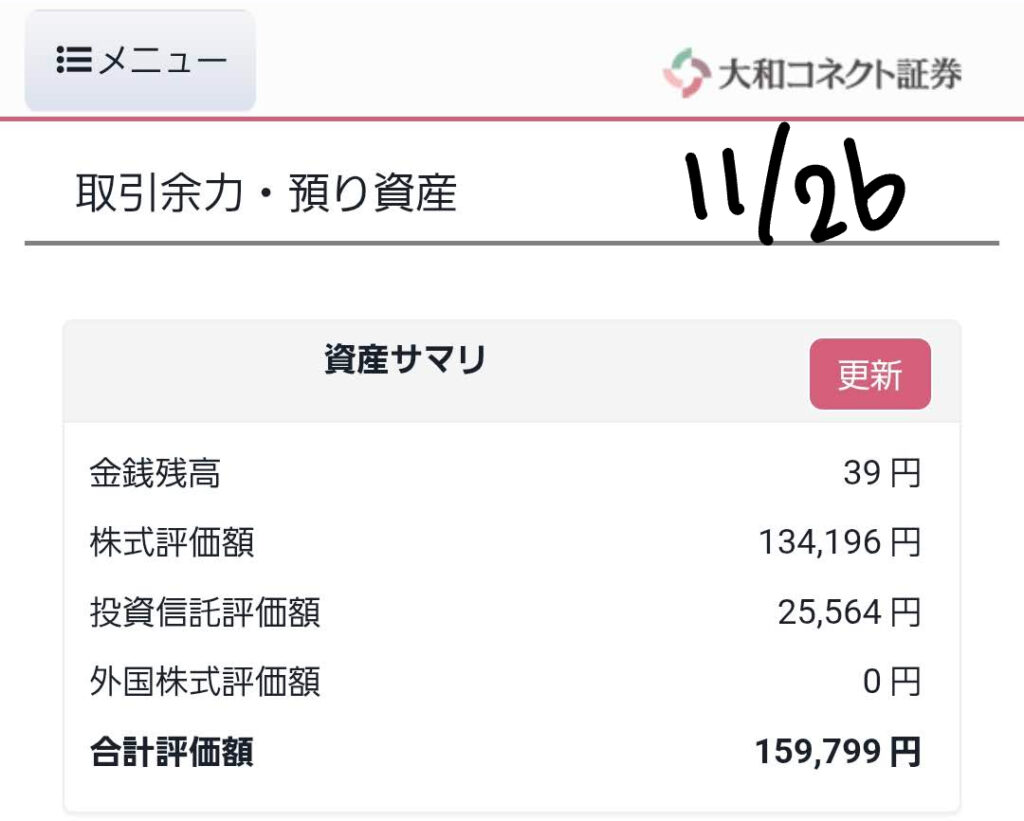Click the gray underline beneath page title
Image resolution: width=1024 pixels, height=821 pixels.
tap(512, 243)
